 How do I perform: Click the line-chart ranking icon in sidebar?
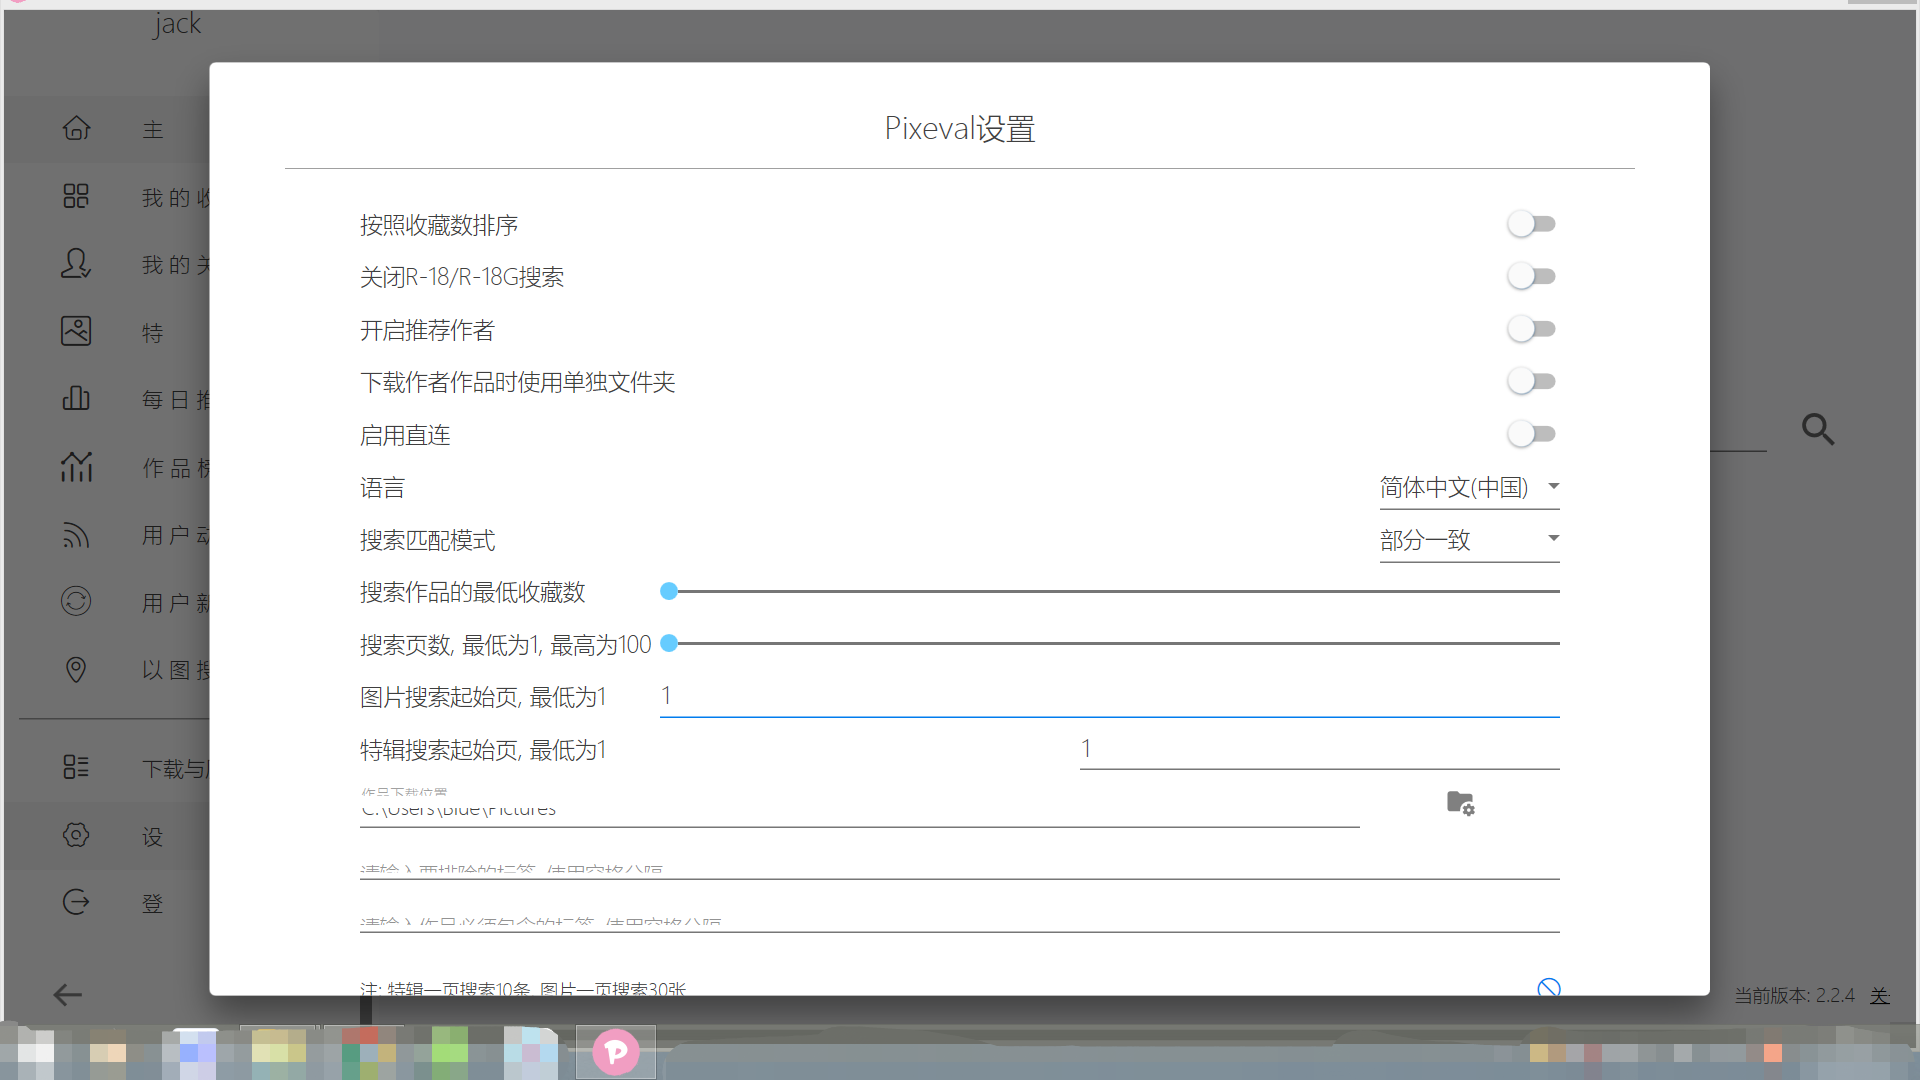point(76,466)
